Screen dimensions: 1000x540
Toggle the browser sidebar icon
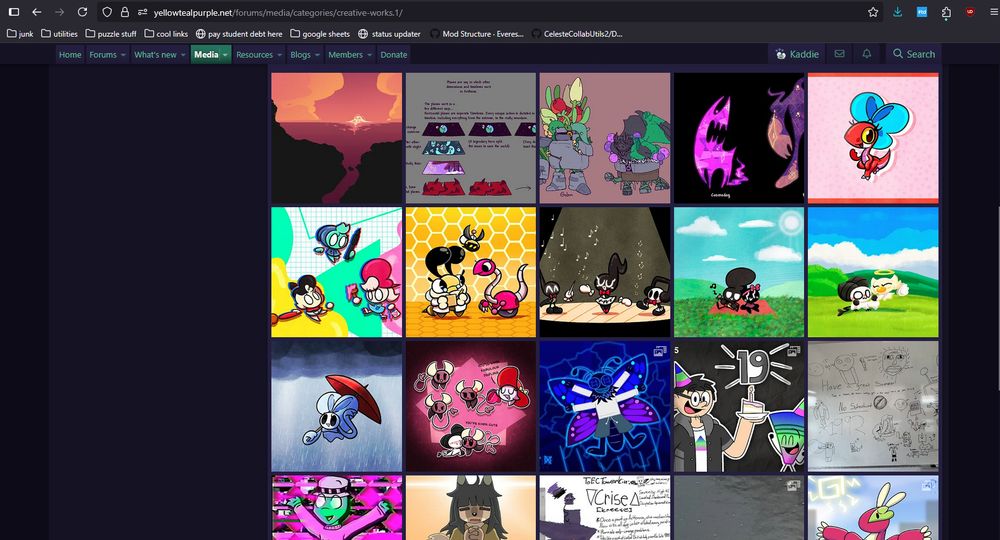pyautogui.click(x=13, y=12)
